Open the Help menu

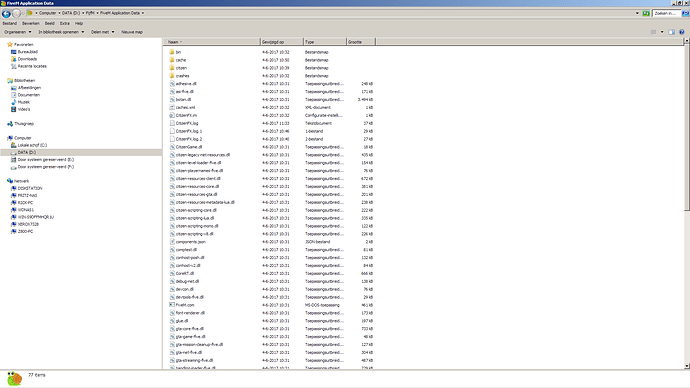coord(79,23)
